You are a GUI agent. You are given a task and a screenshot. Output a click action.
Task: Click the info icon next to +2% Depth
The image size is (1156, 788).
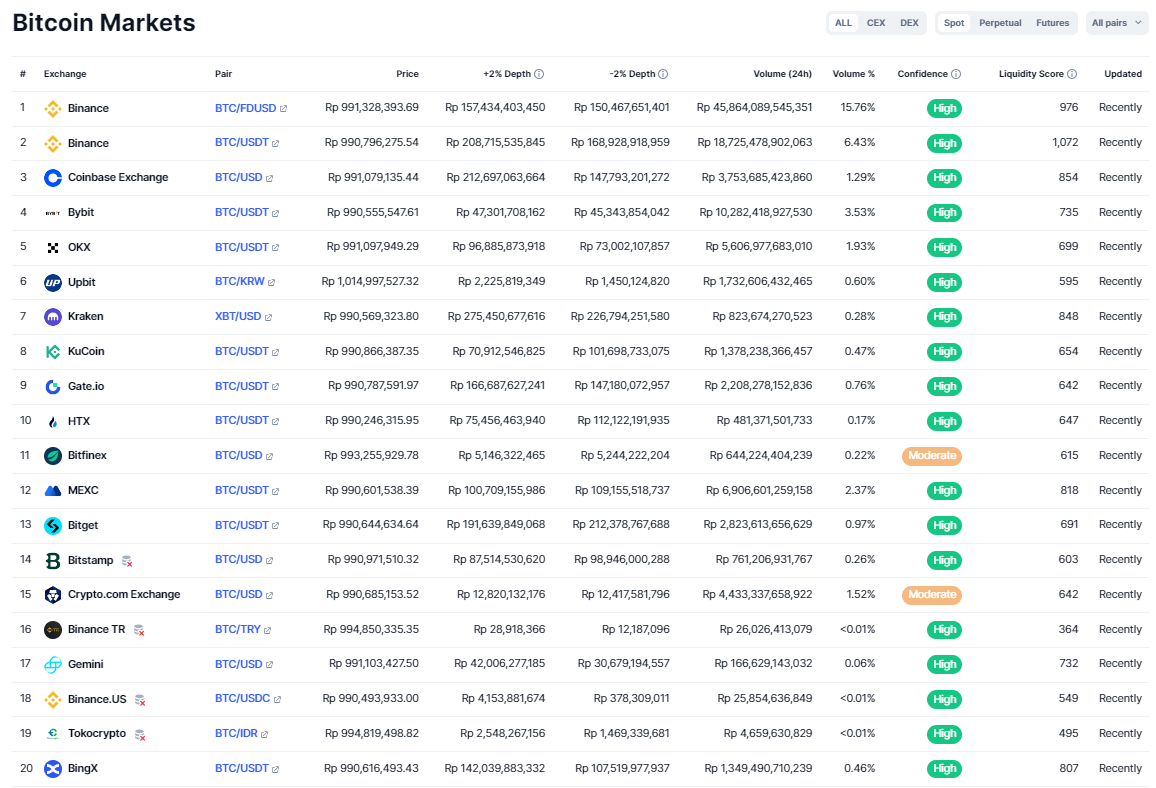coord(539,74)
